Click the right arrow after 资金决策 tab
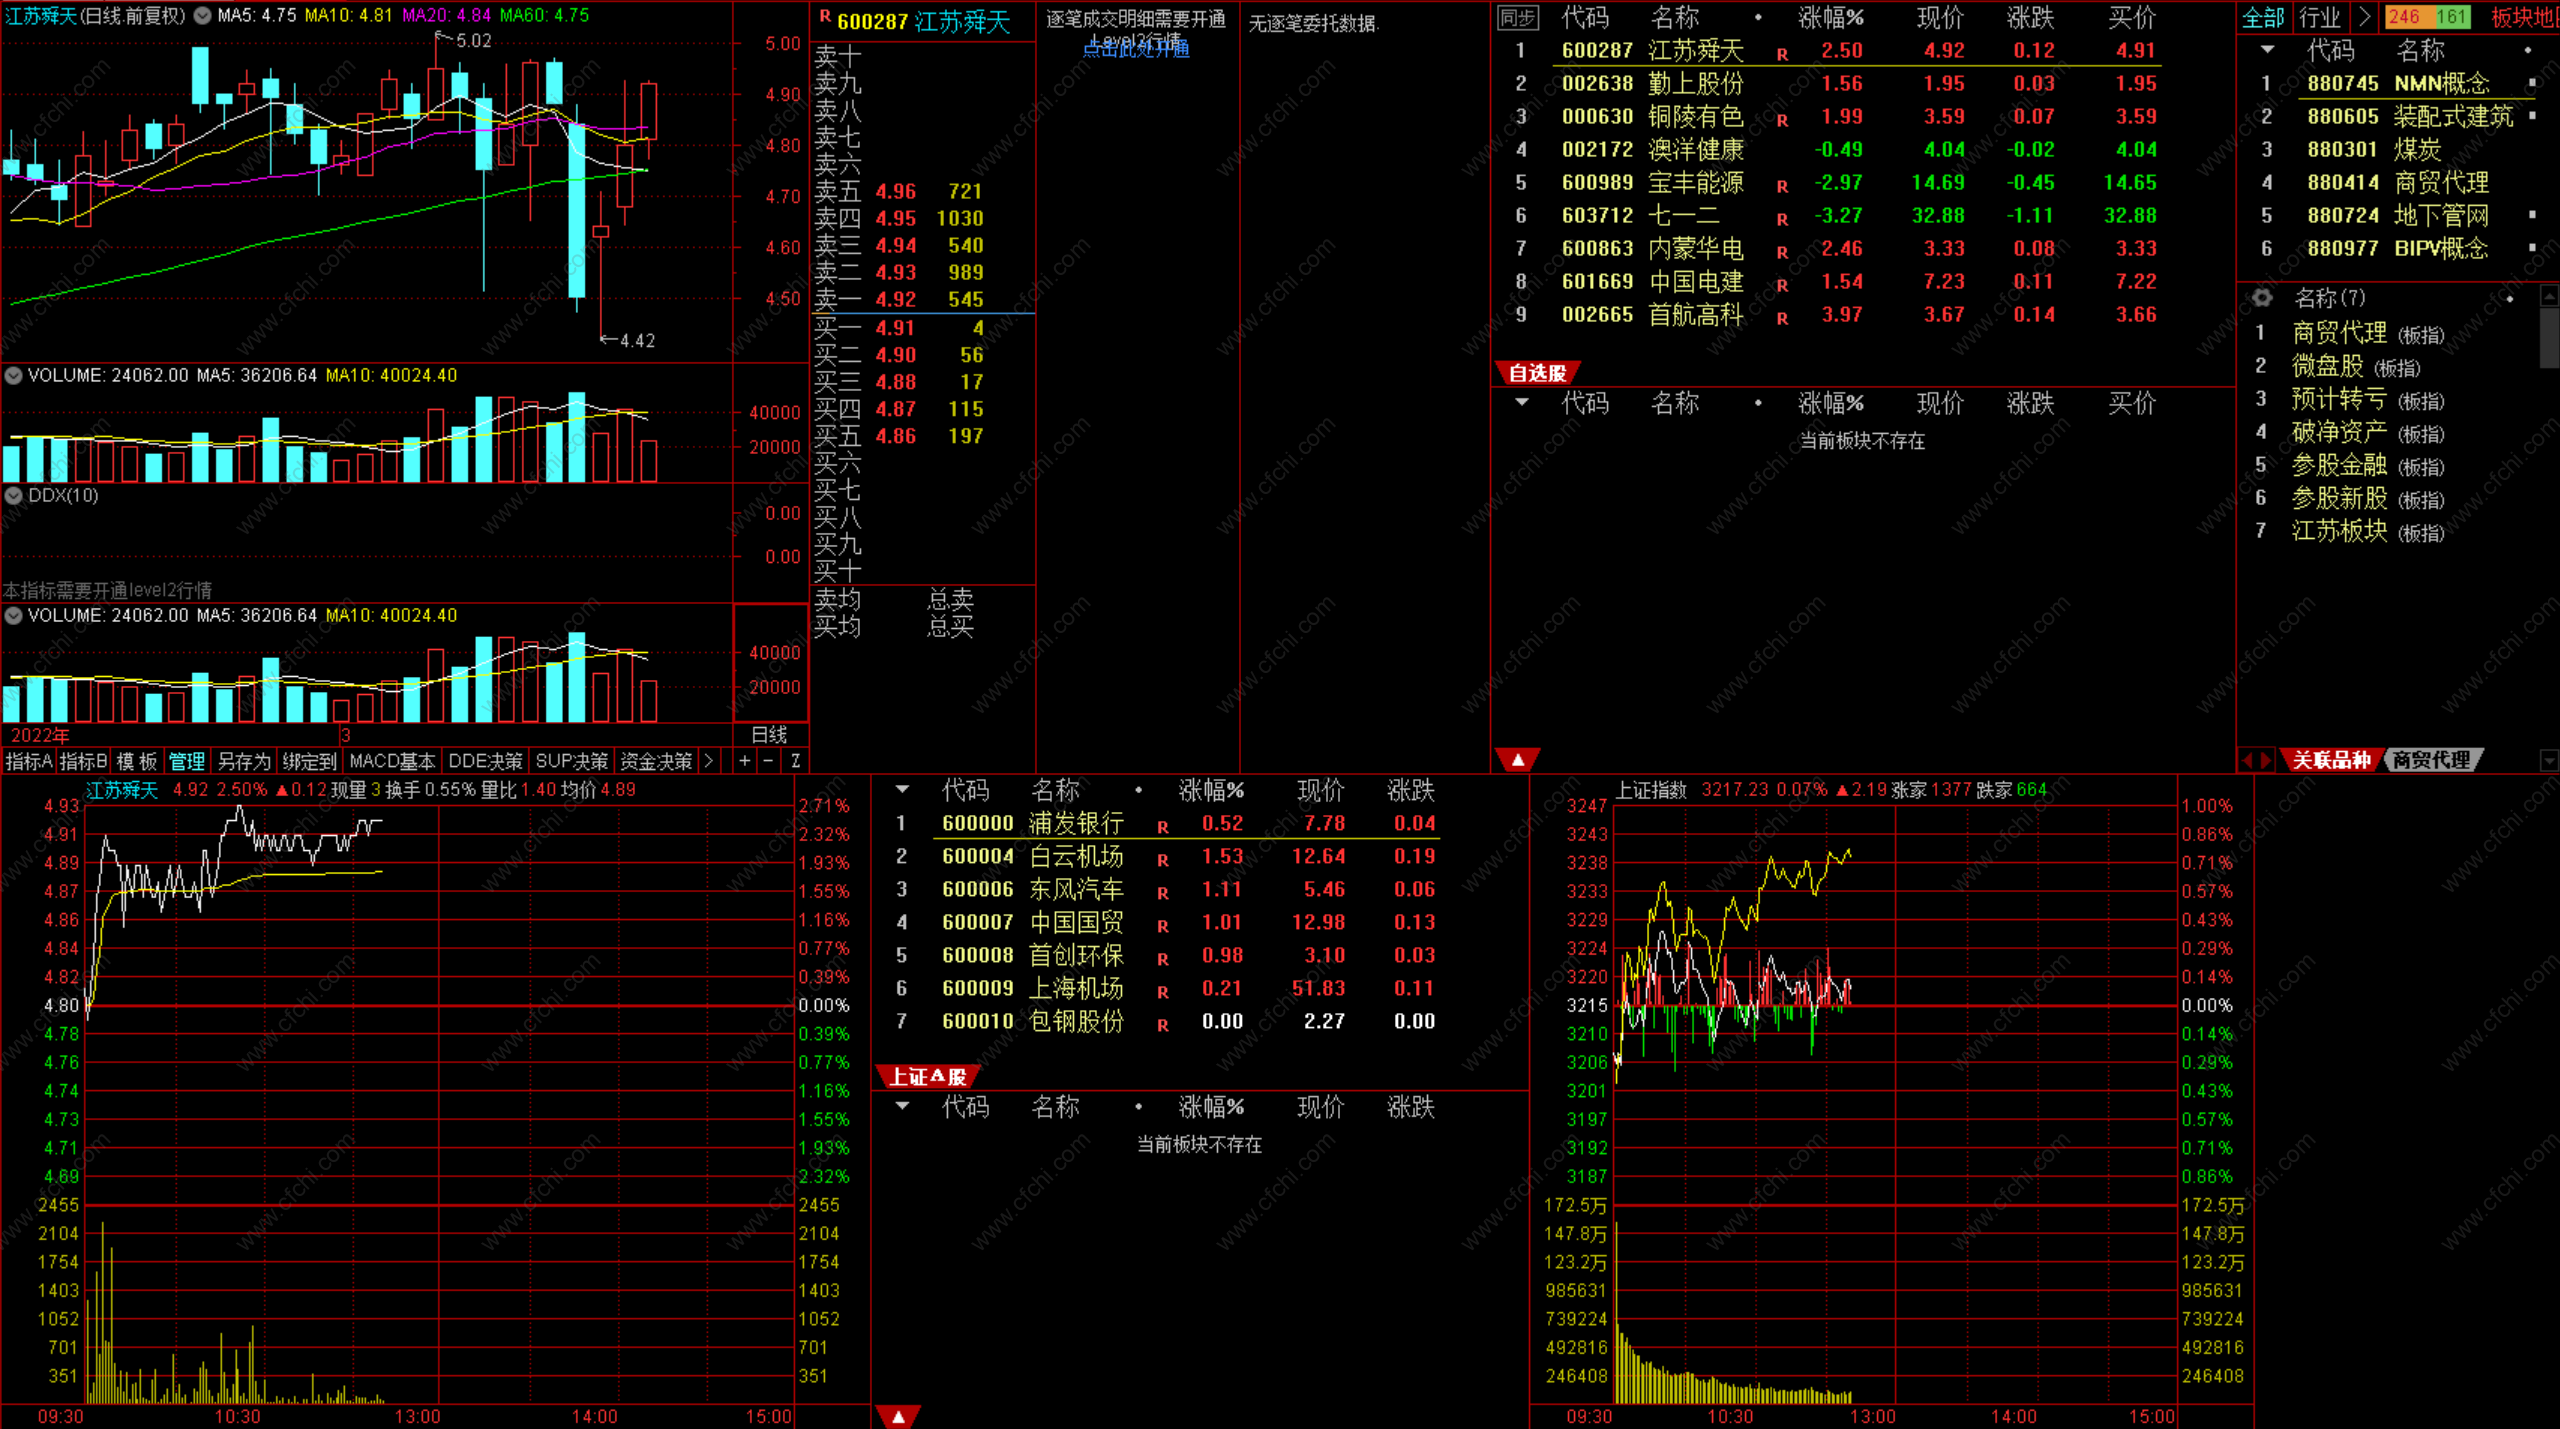Viewport: 2560px width, 1429px height. [709, 761]
